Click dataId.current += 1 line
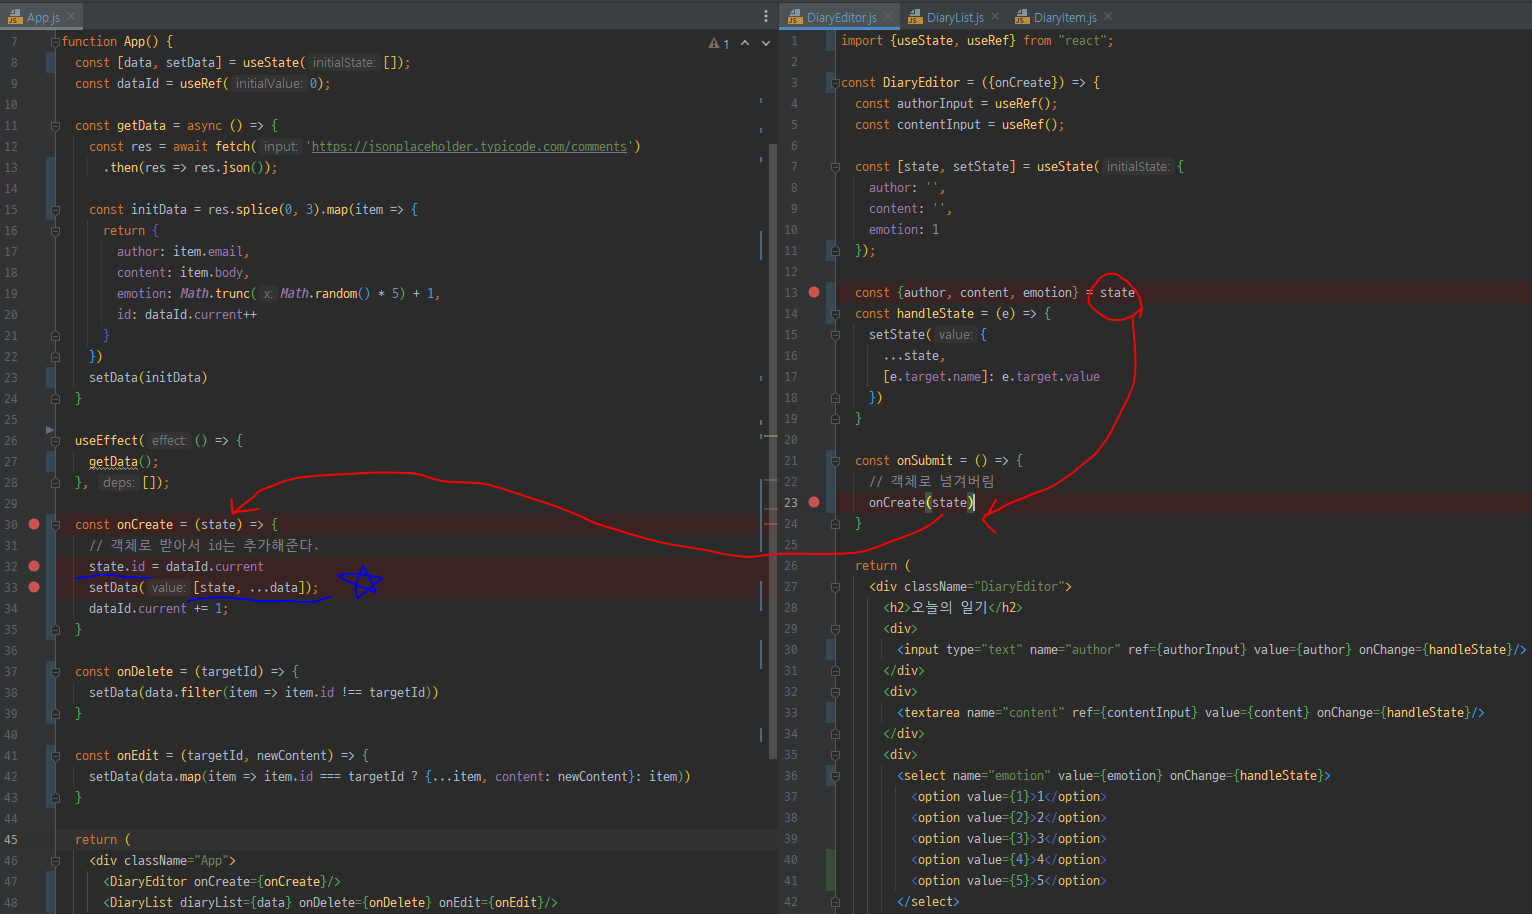1532x914 pixels. point(158,608)
